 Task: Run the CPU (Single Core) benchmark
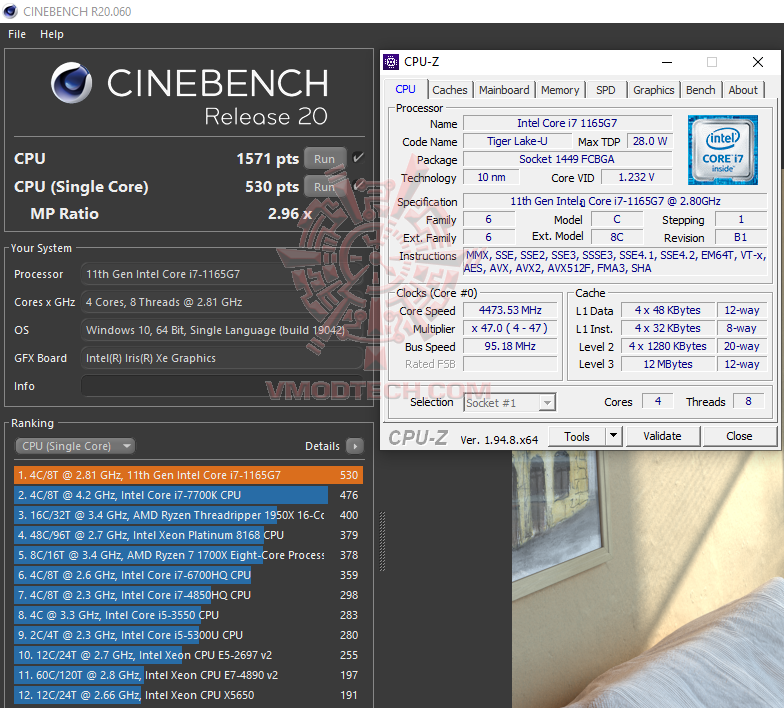[324, 187]
